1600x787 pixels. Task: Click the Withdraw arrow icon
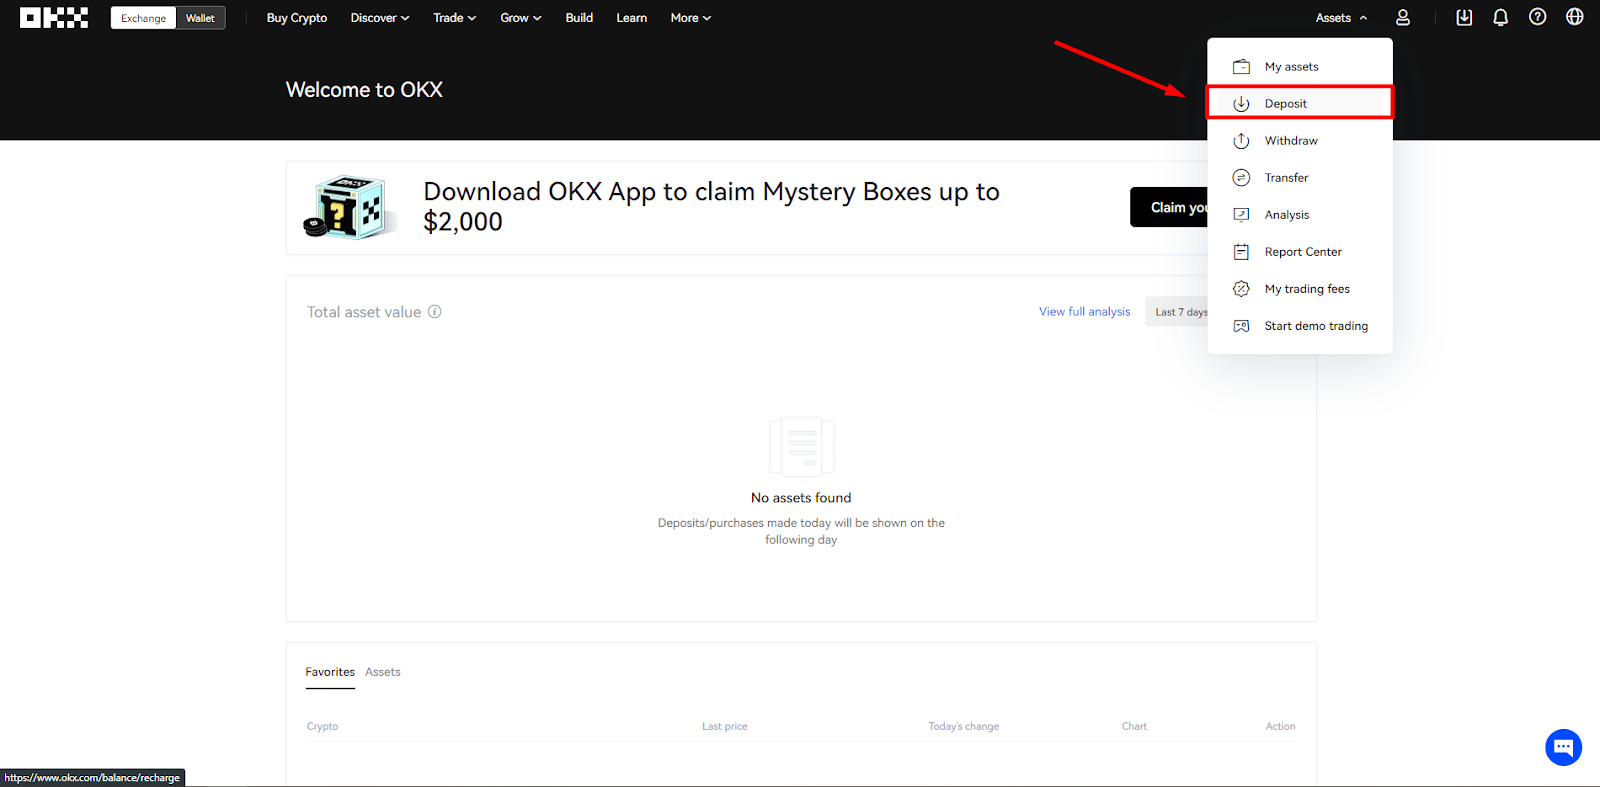pyautogui.click(x=1241, y=141)
